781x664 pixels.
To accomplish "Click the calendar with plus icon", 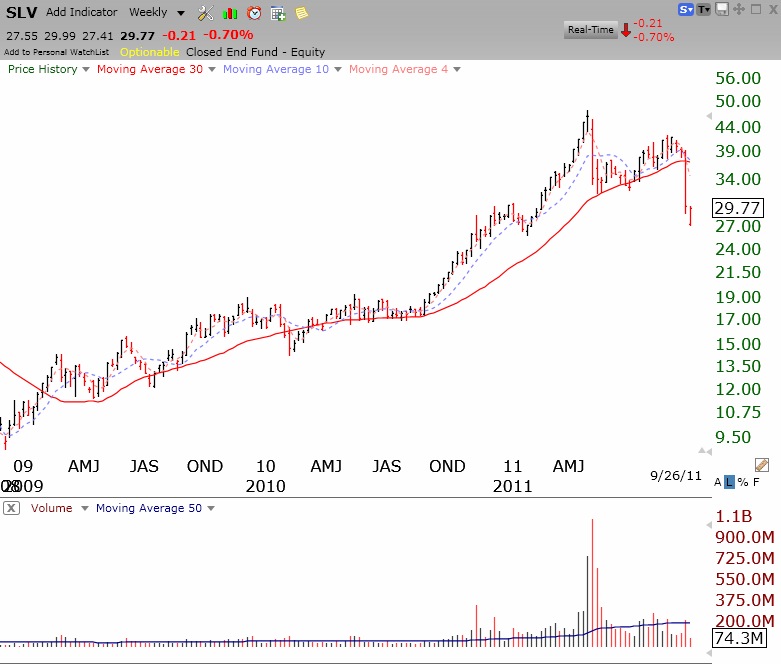I will [x=278, y=13].
